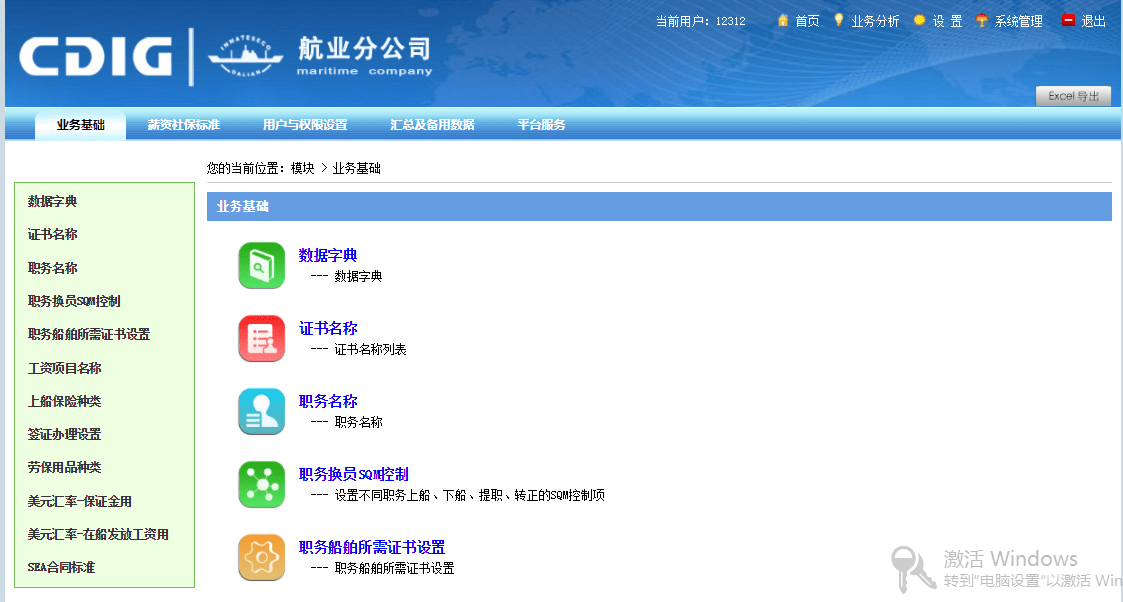1123x602 pixels.
Task: Open the 用户与权限设置 tab
Action: pyautogui.click(x=305, y=125)
